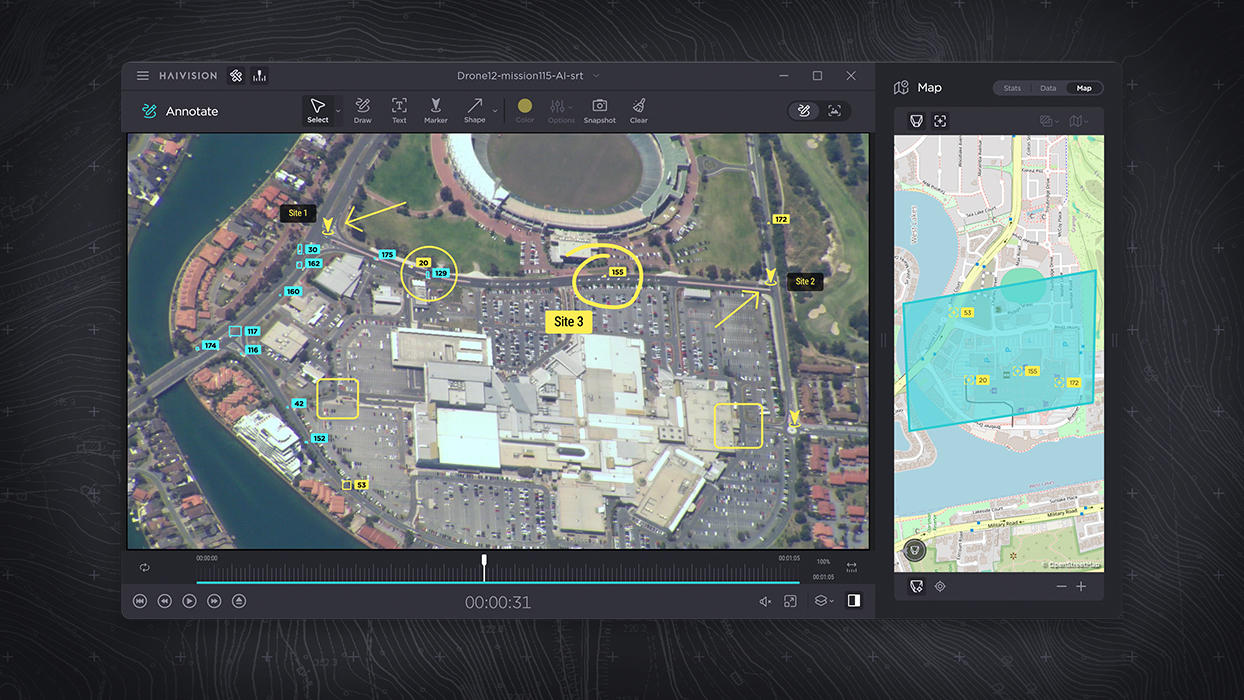Select the Shape arrow tool
1244x700 pixels.
pyautogui.click(x=474, y=110)
